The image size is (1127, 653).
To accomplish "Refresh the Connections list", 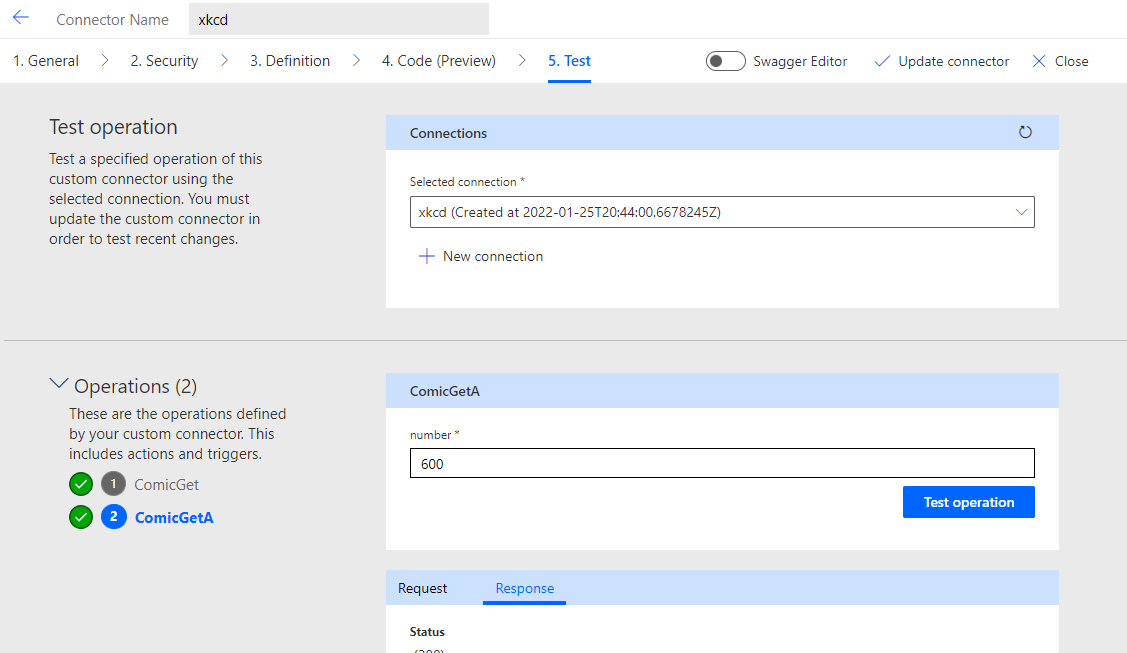I will tap(1025, 132).
